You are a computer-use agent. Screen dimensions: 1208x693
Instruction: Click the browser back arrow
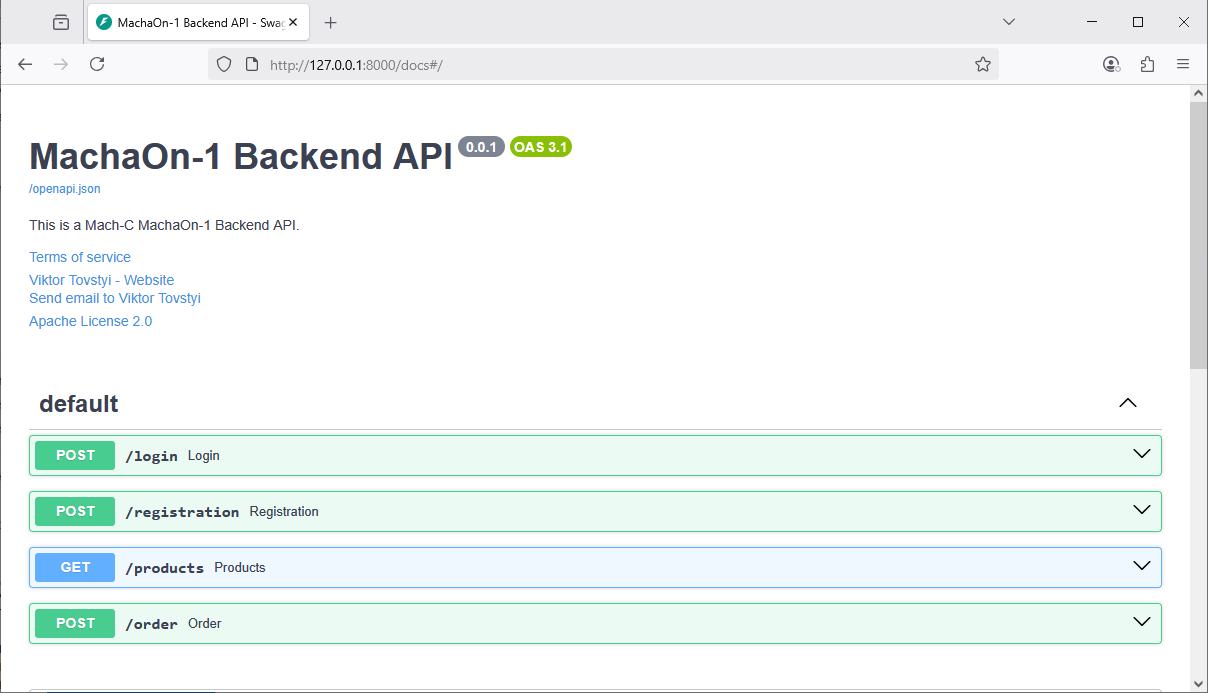(x=26, y=64)
